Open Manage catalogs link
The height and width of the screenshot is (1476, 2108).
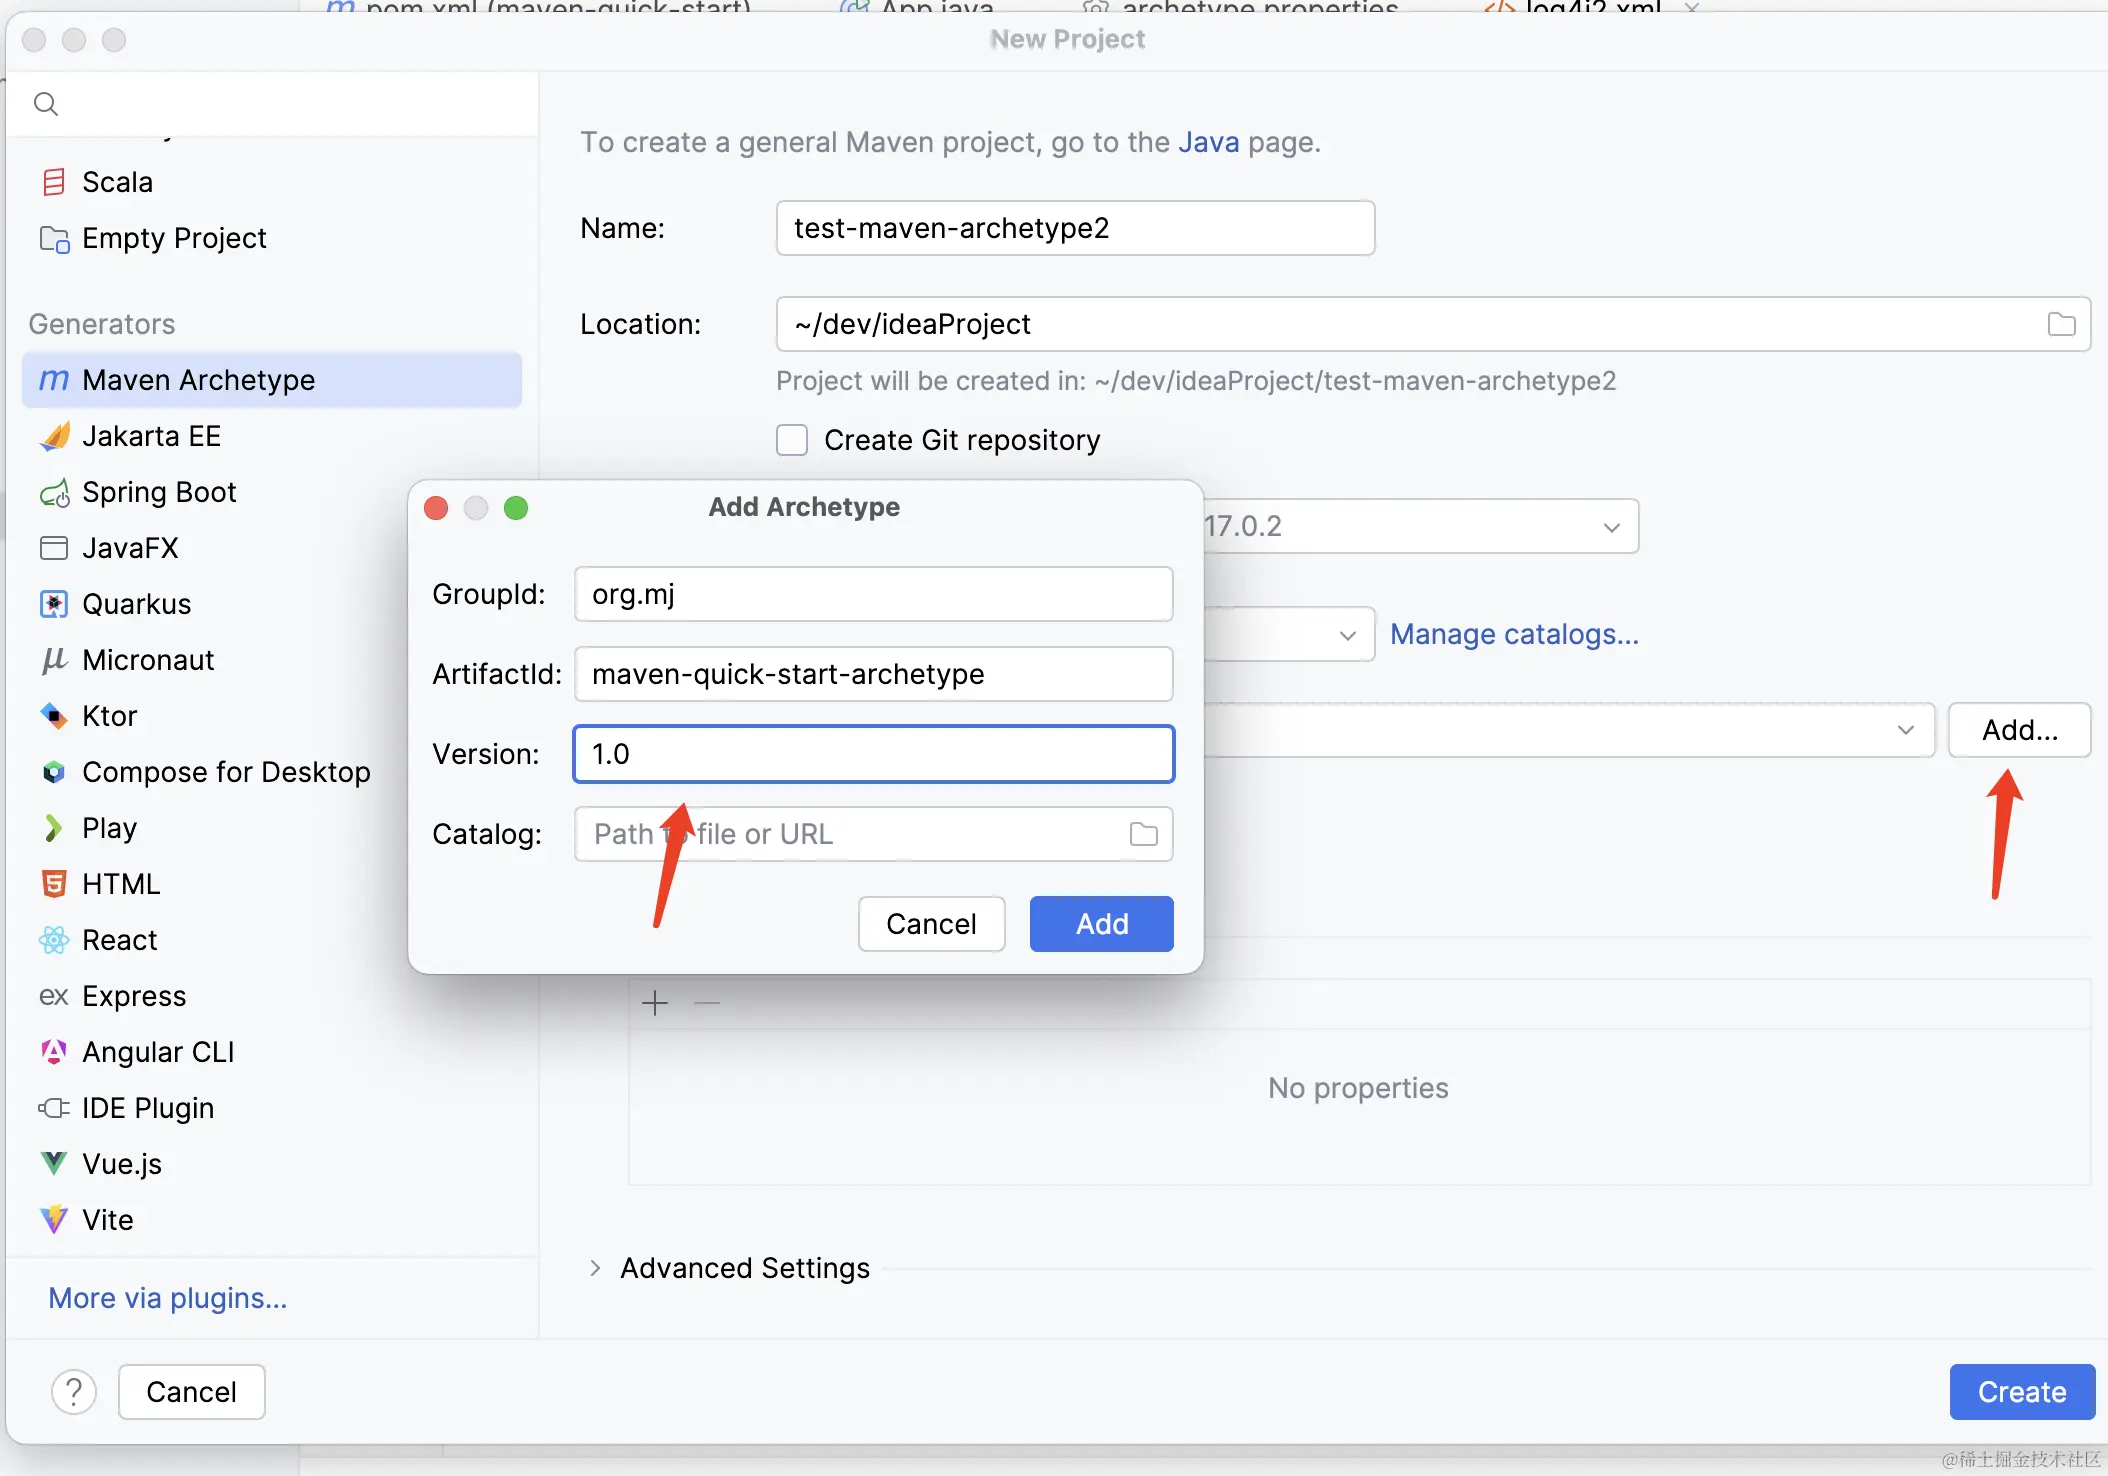[1514, 634]
